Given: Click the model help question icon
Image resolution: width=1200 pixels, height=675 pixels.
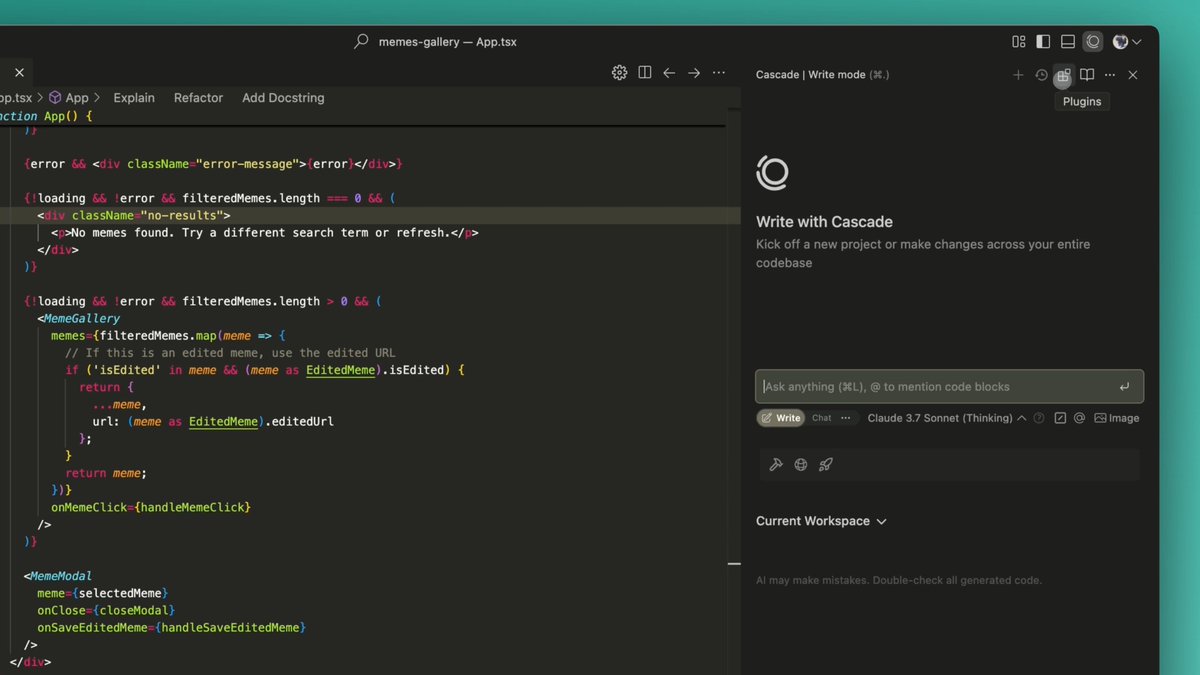Looking at the screenshot, I should [1040, 418].
